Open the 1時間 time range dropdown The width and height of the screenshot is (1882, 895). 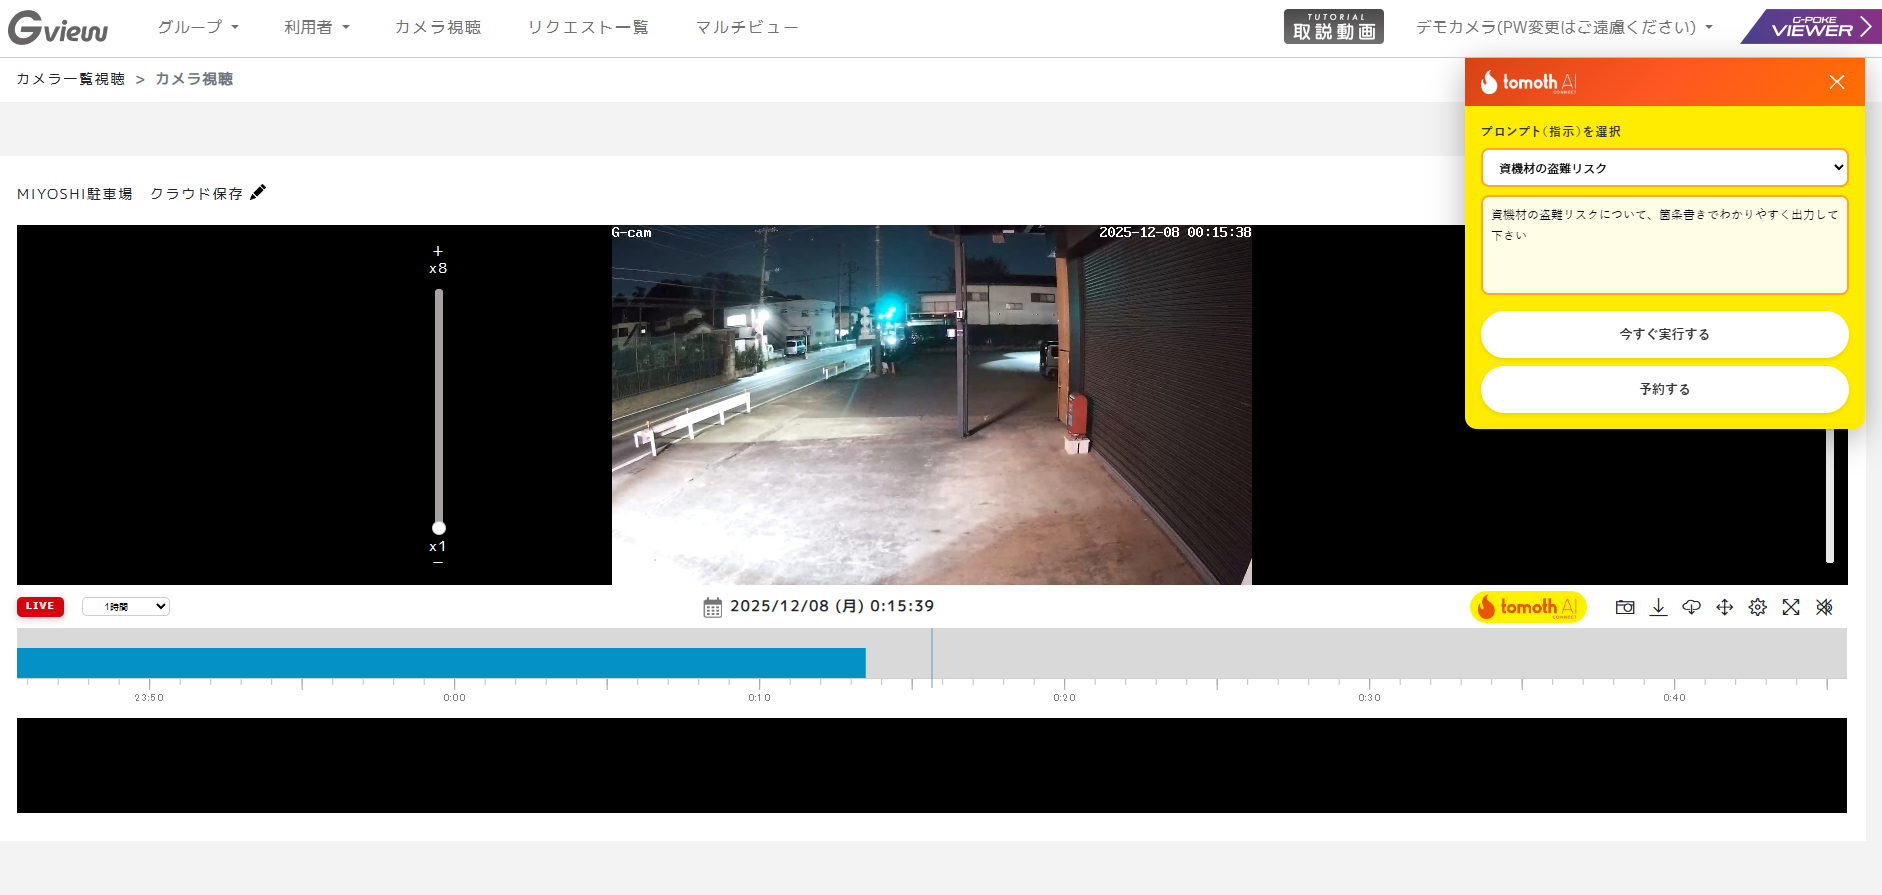point(126,606)
